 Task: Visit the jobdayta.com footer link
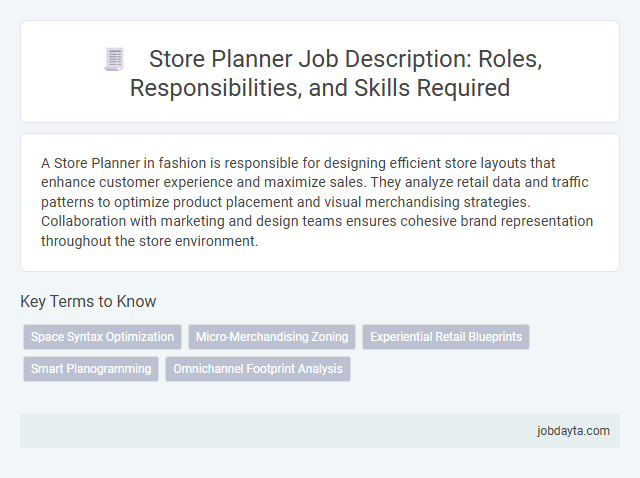(573, 431)
